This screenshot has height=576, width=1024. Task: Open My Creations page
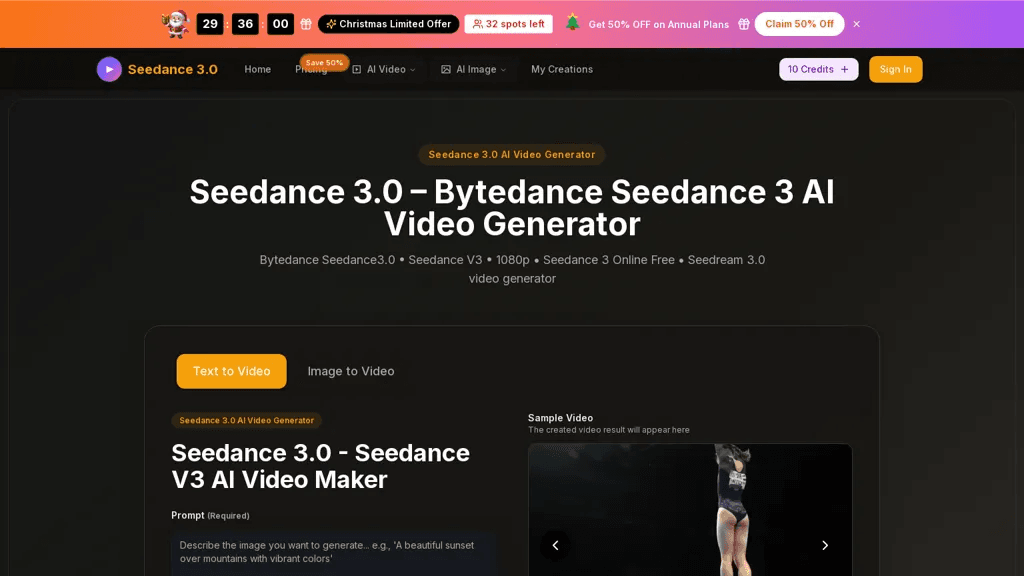coord(562,69)
